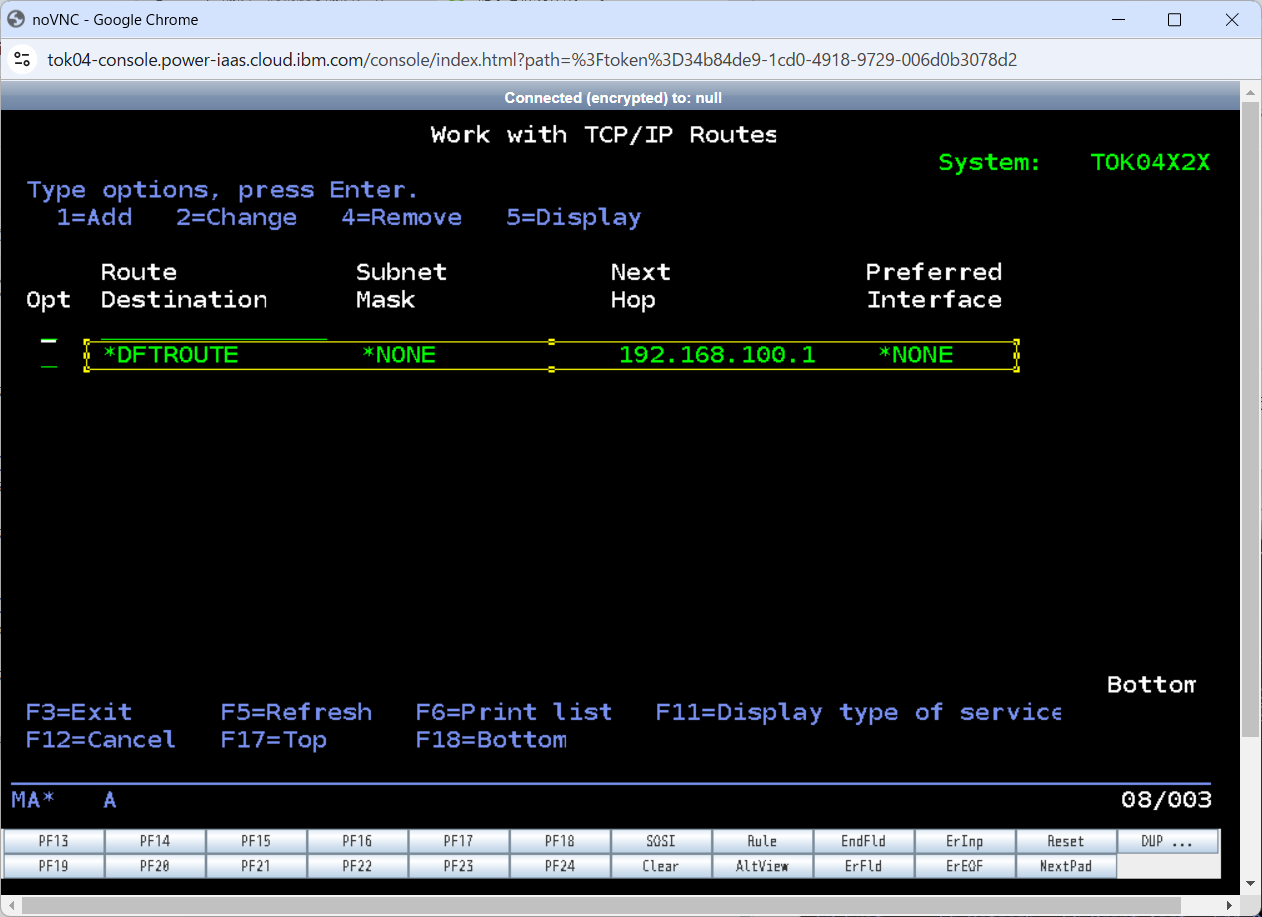This screenshot has width=1262, height=917.
Task: Click the PF15 keypad button
Action: [x=256, y=841]
